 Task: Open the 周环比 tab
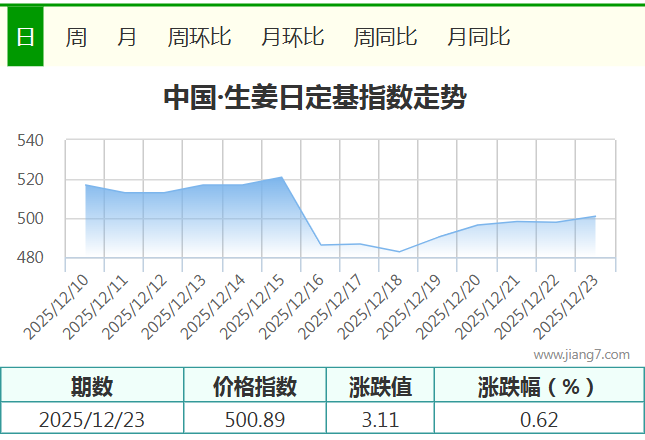199,37
